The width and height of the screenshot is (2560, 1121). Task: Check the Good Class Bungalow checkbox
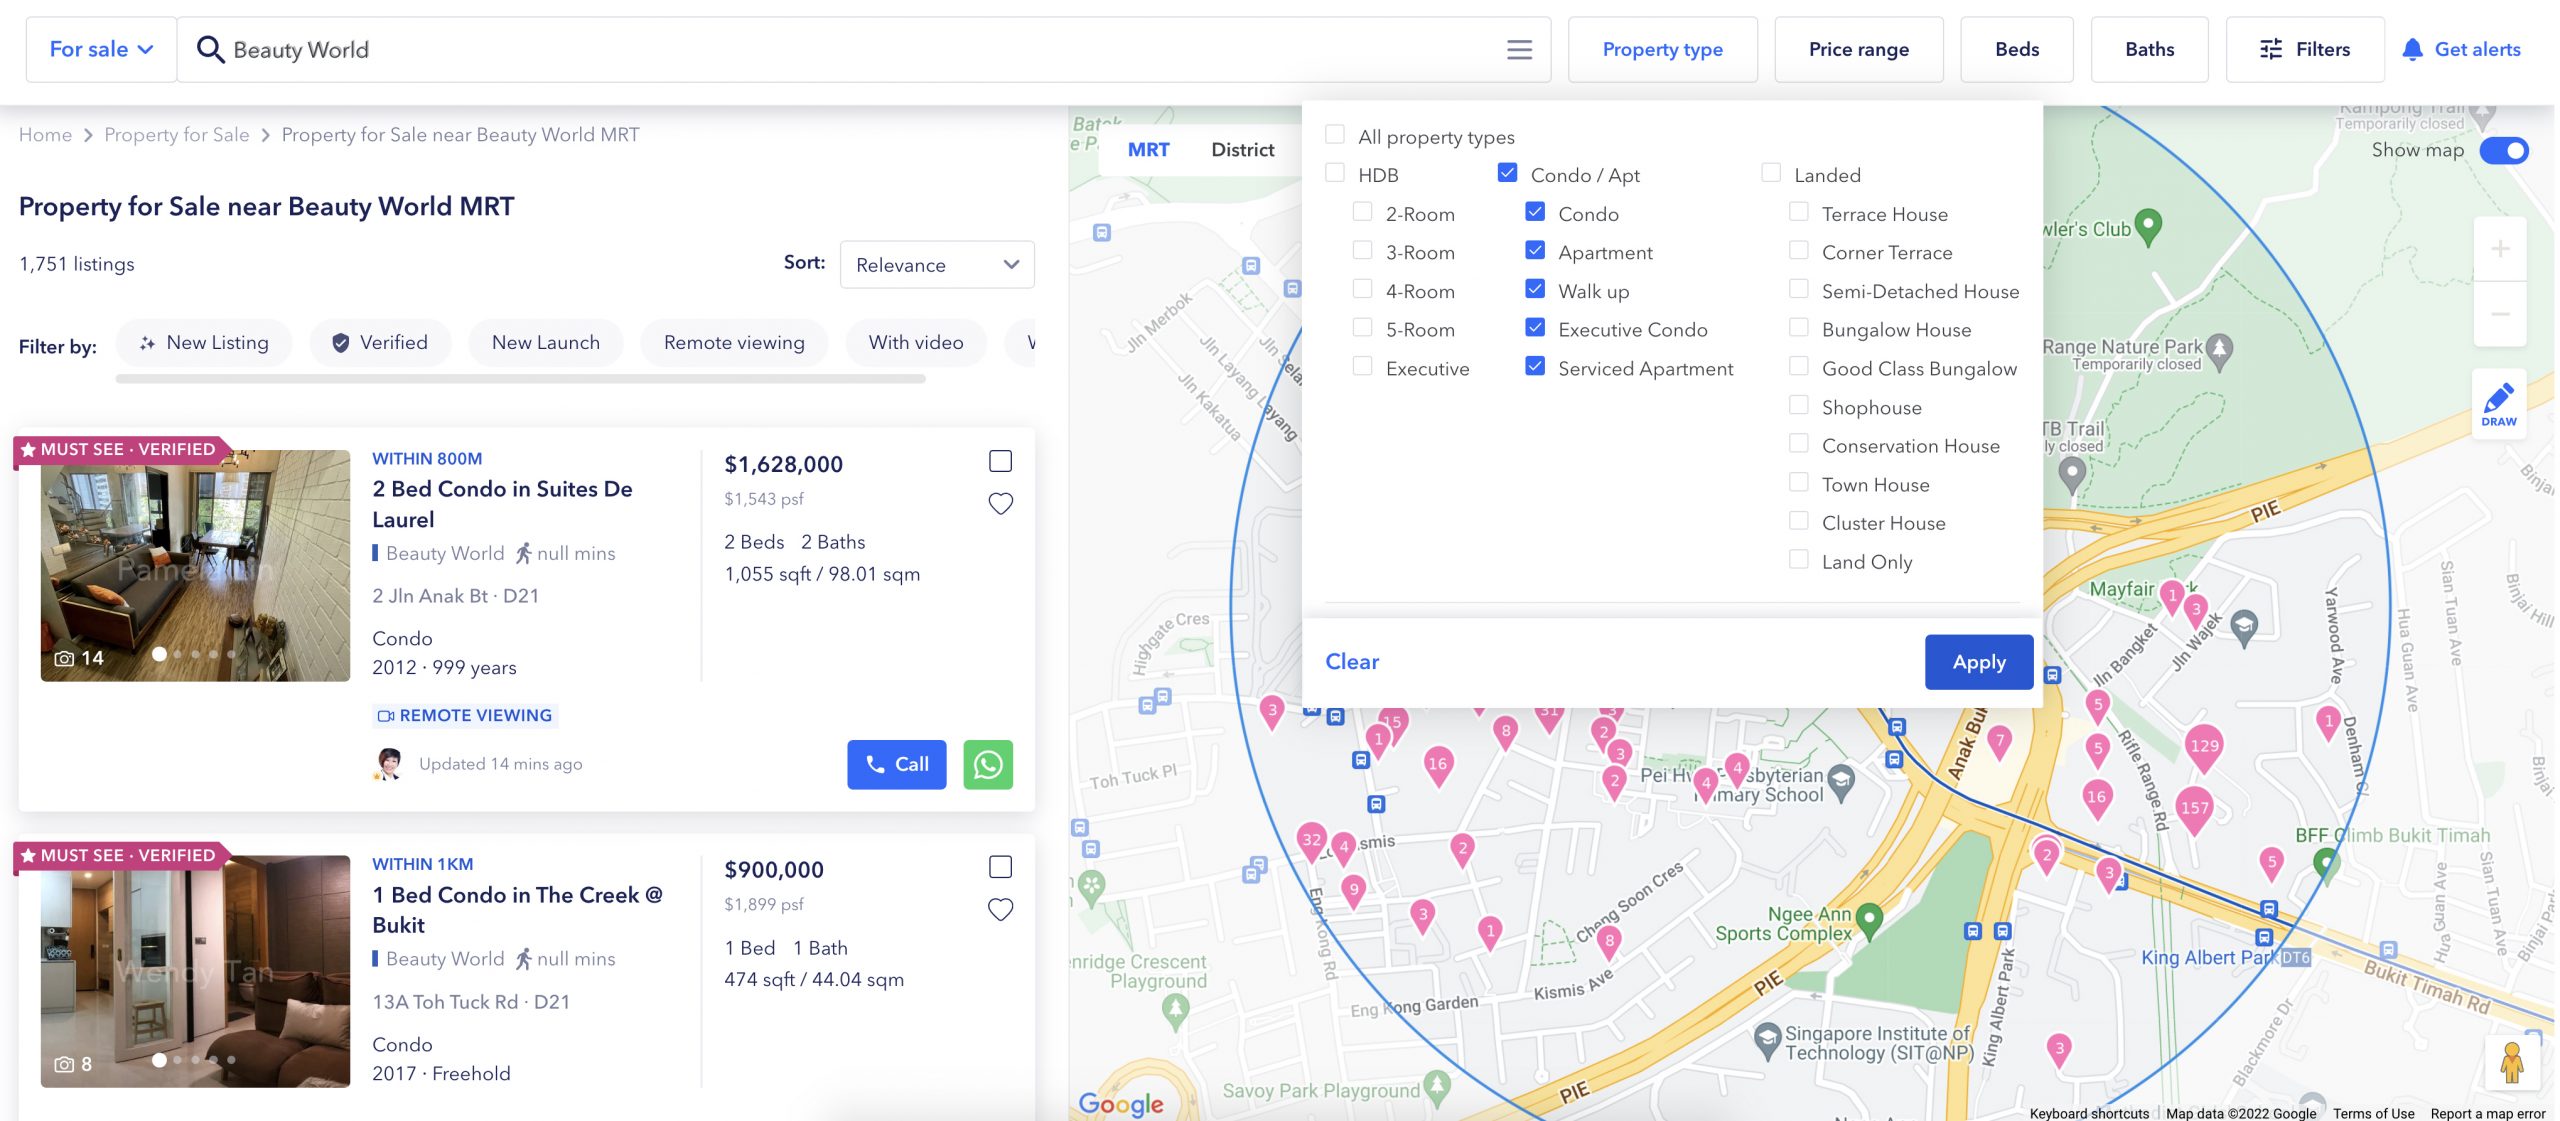point(1798,366)
